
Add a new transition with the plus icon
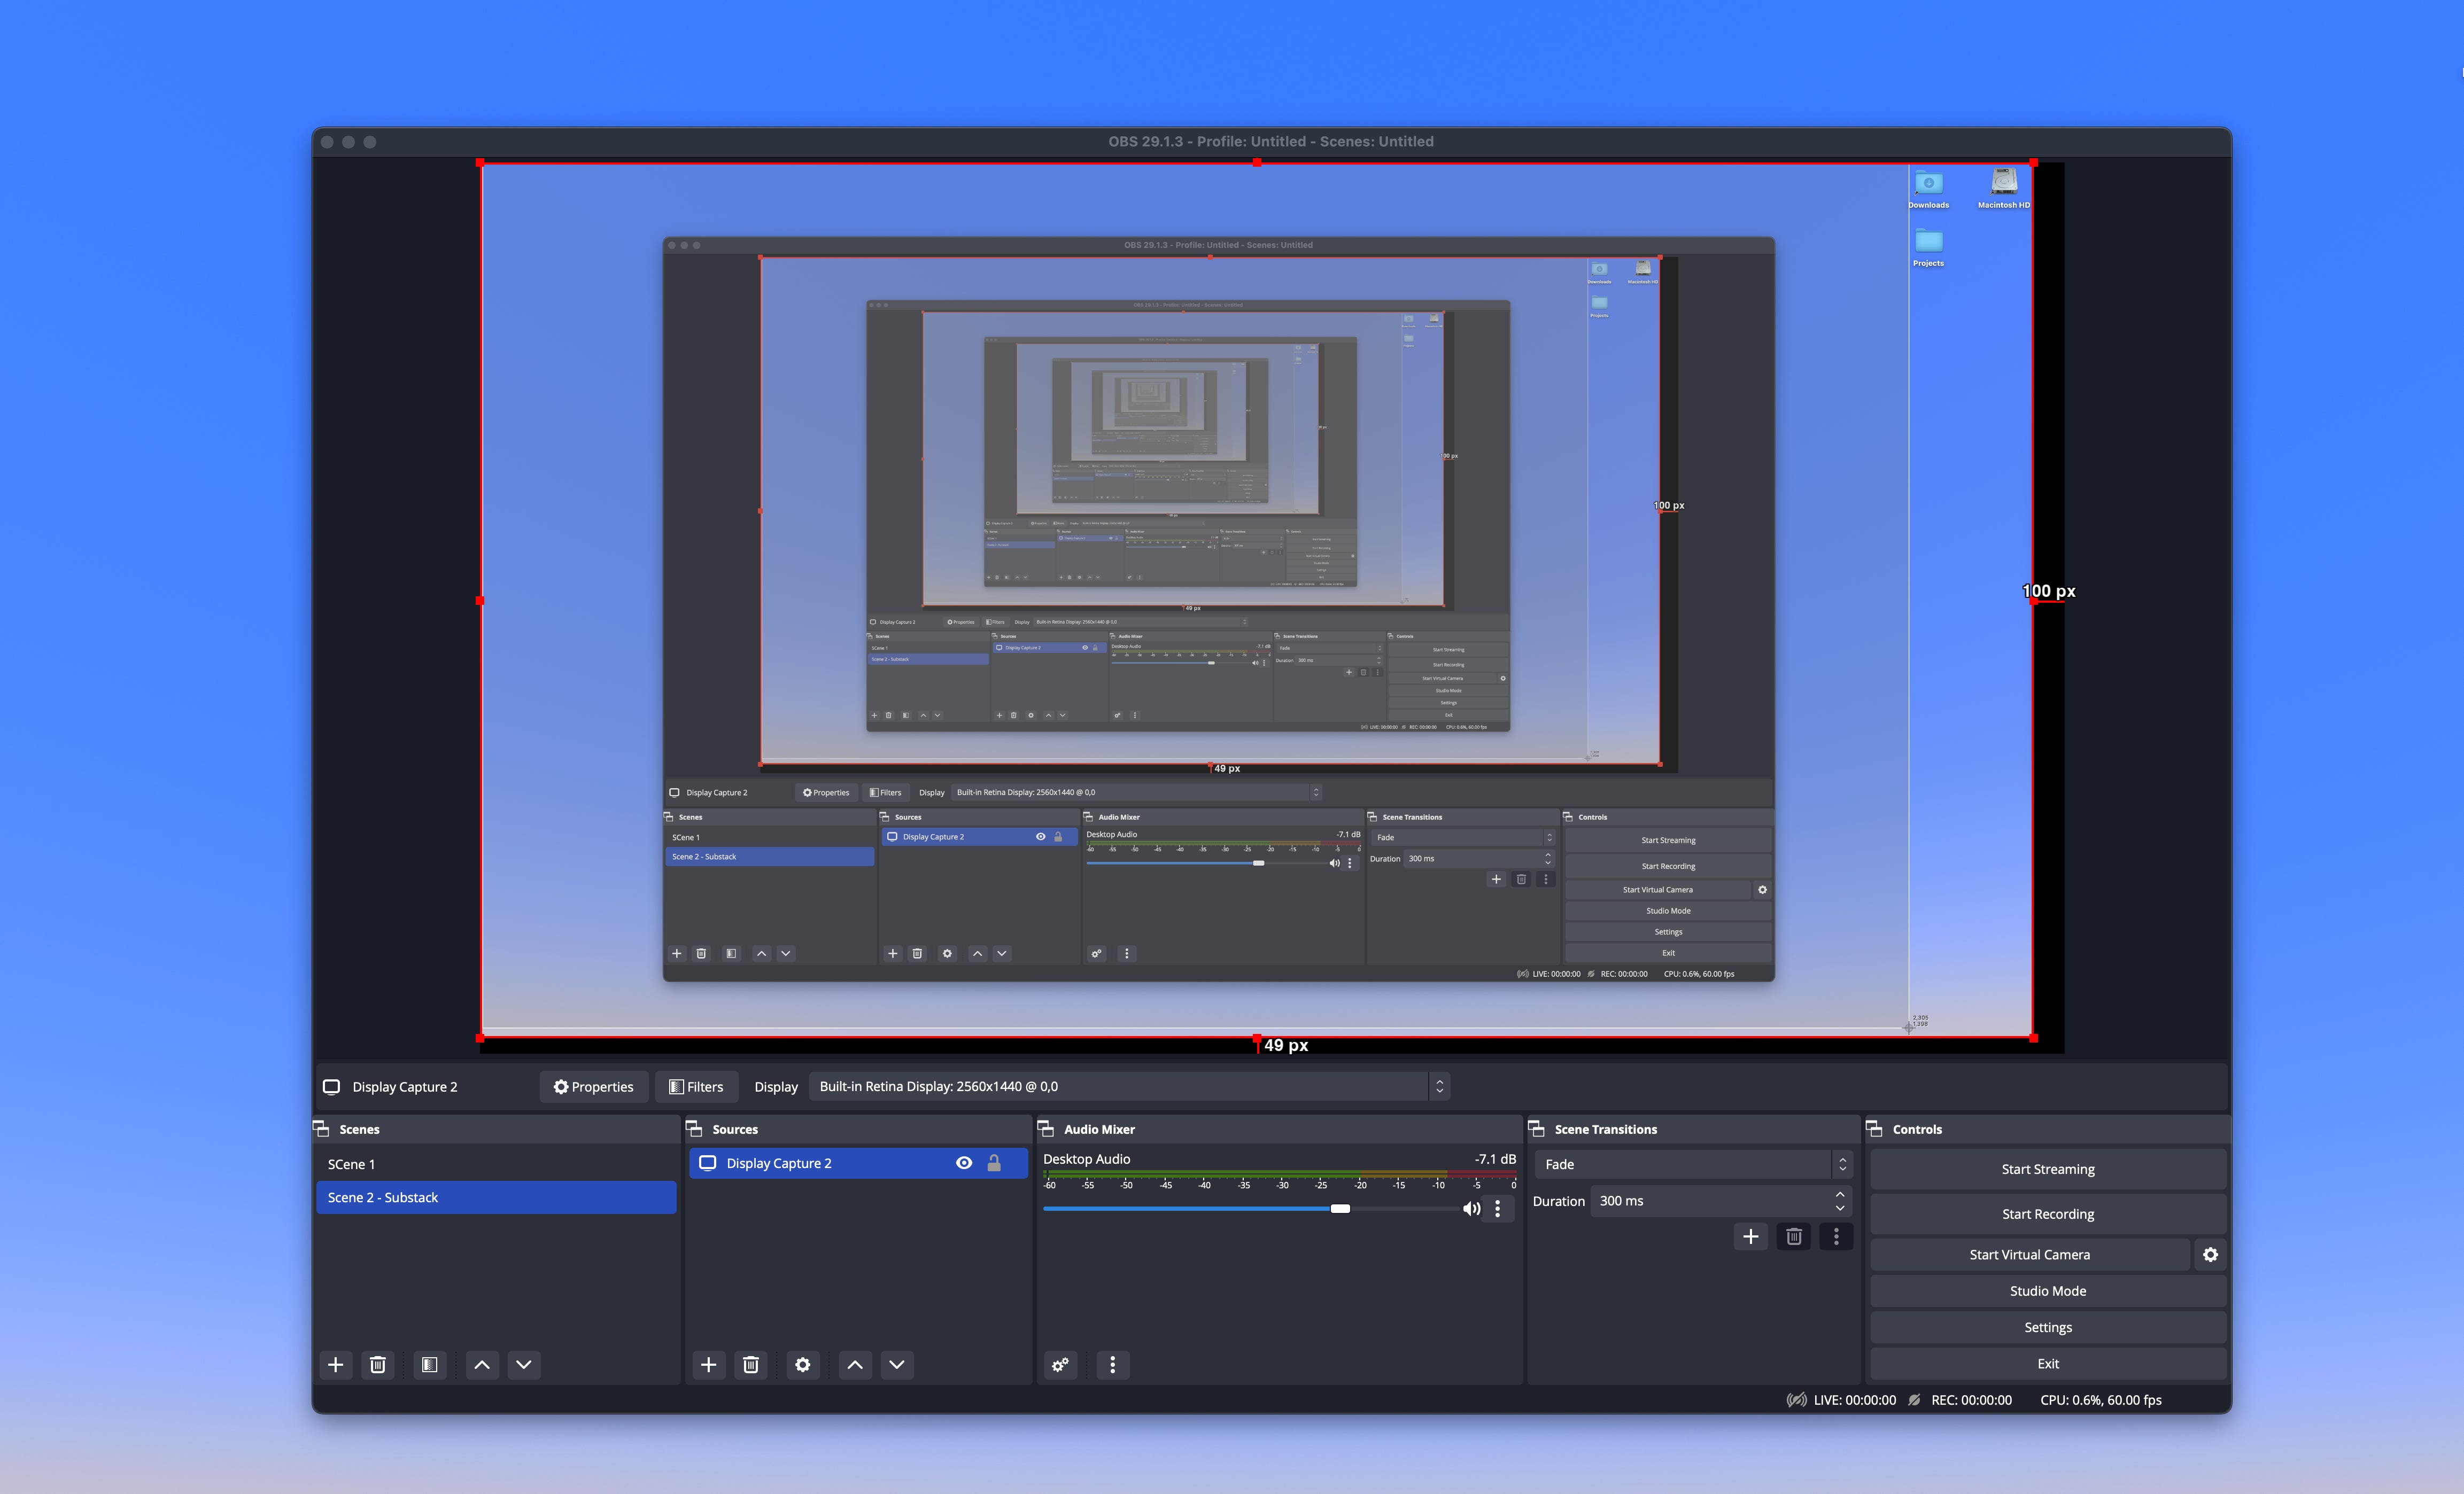tap(1750, 1236)
